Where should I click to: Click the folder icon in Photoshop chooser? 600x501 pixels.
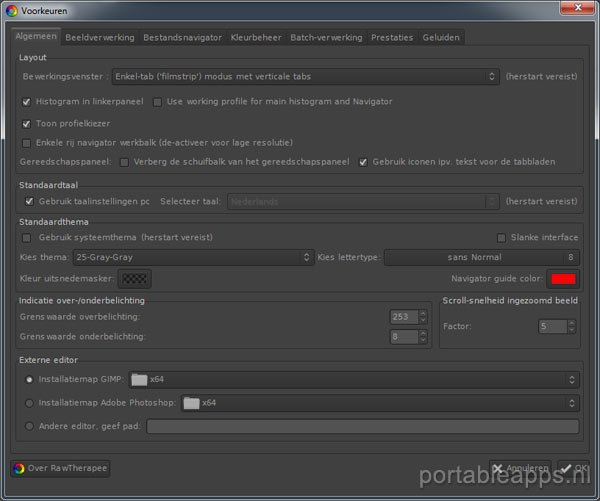tap(191, 403)
